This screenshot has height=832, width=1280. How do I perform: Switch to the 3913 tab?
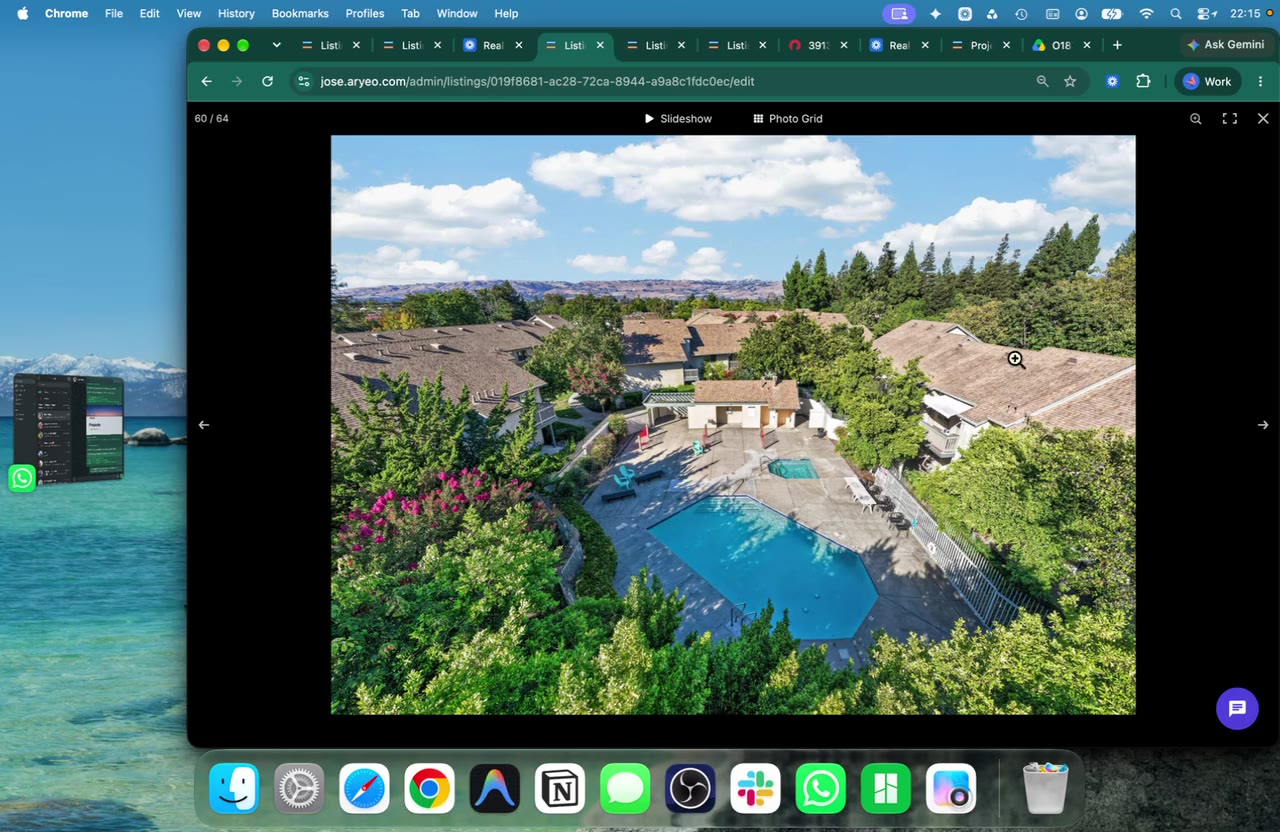click(818, 45)
